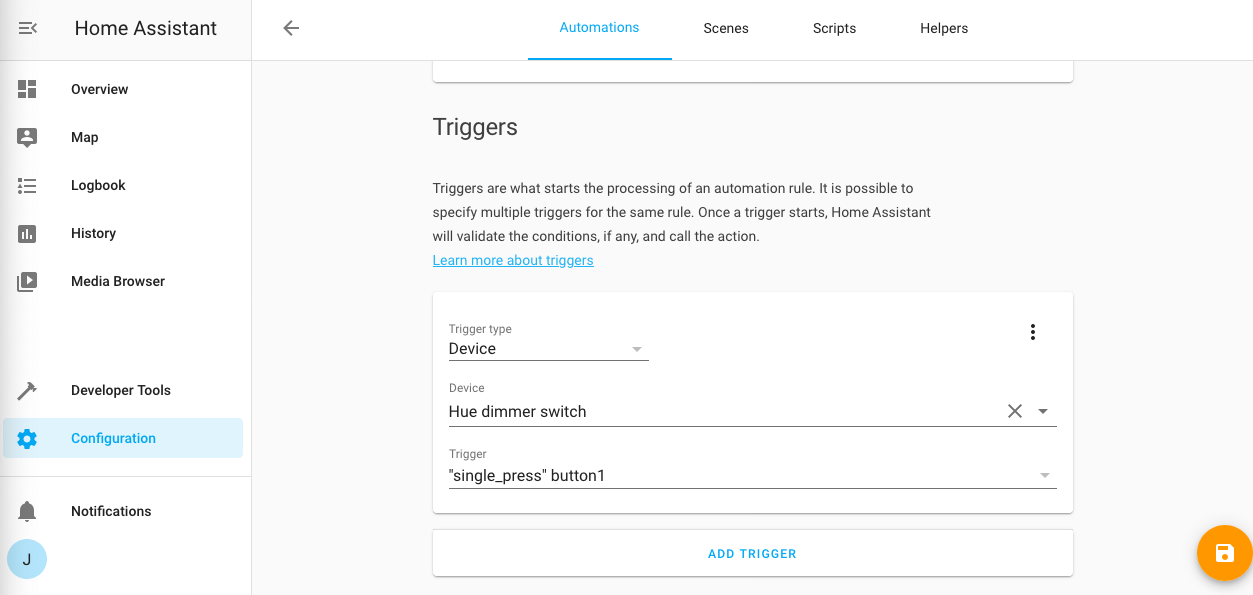
Task: Open "Learn more about triggers" link
Action: point(513,260)
